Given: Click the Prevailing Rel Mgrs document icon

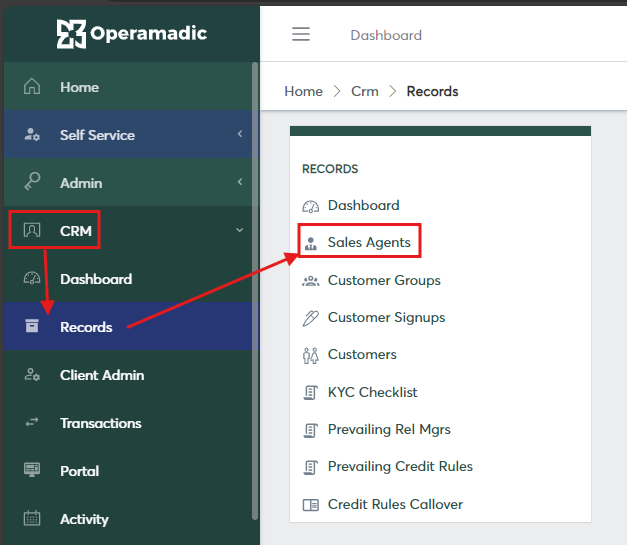Looking at the screenshot, I should point(311,430).
